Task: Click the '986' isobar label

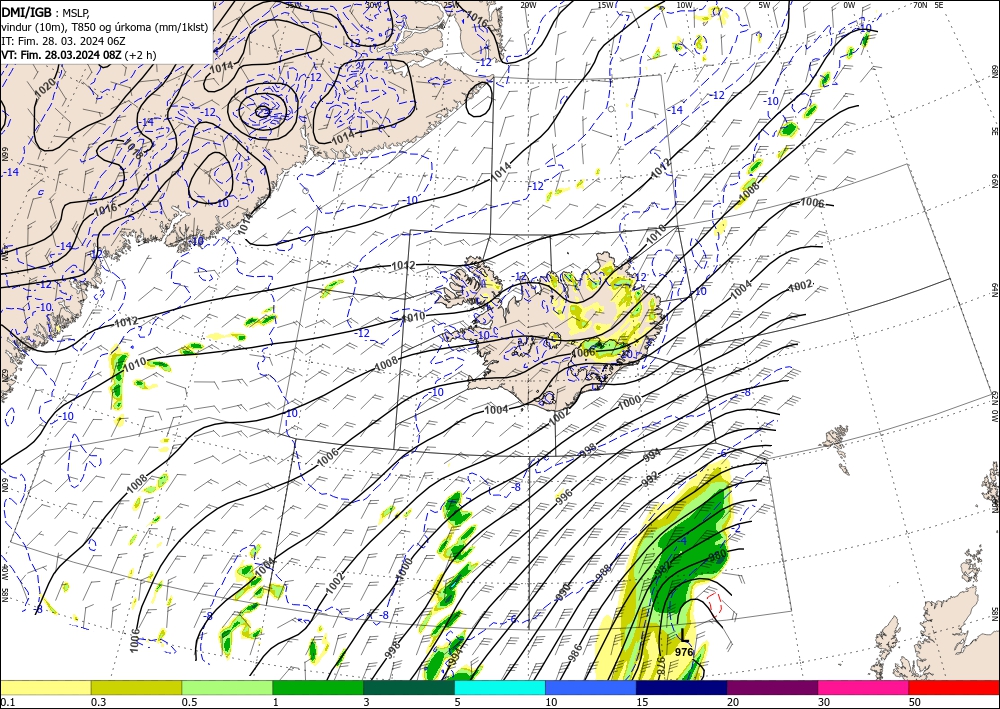Action: point(575,652)
